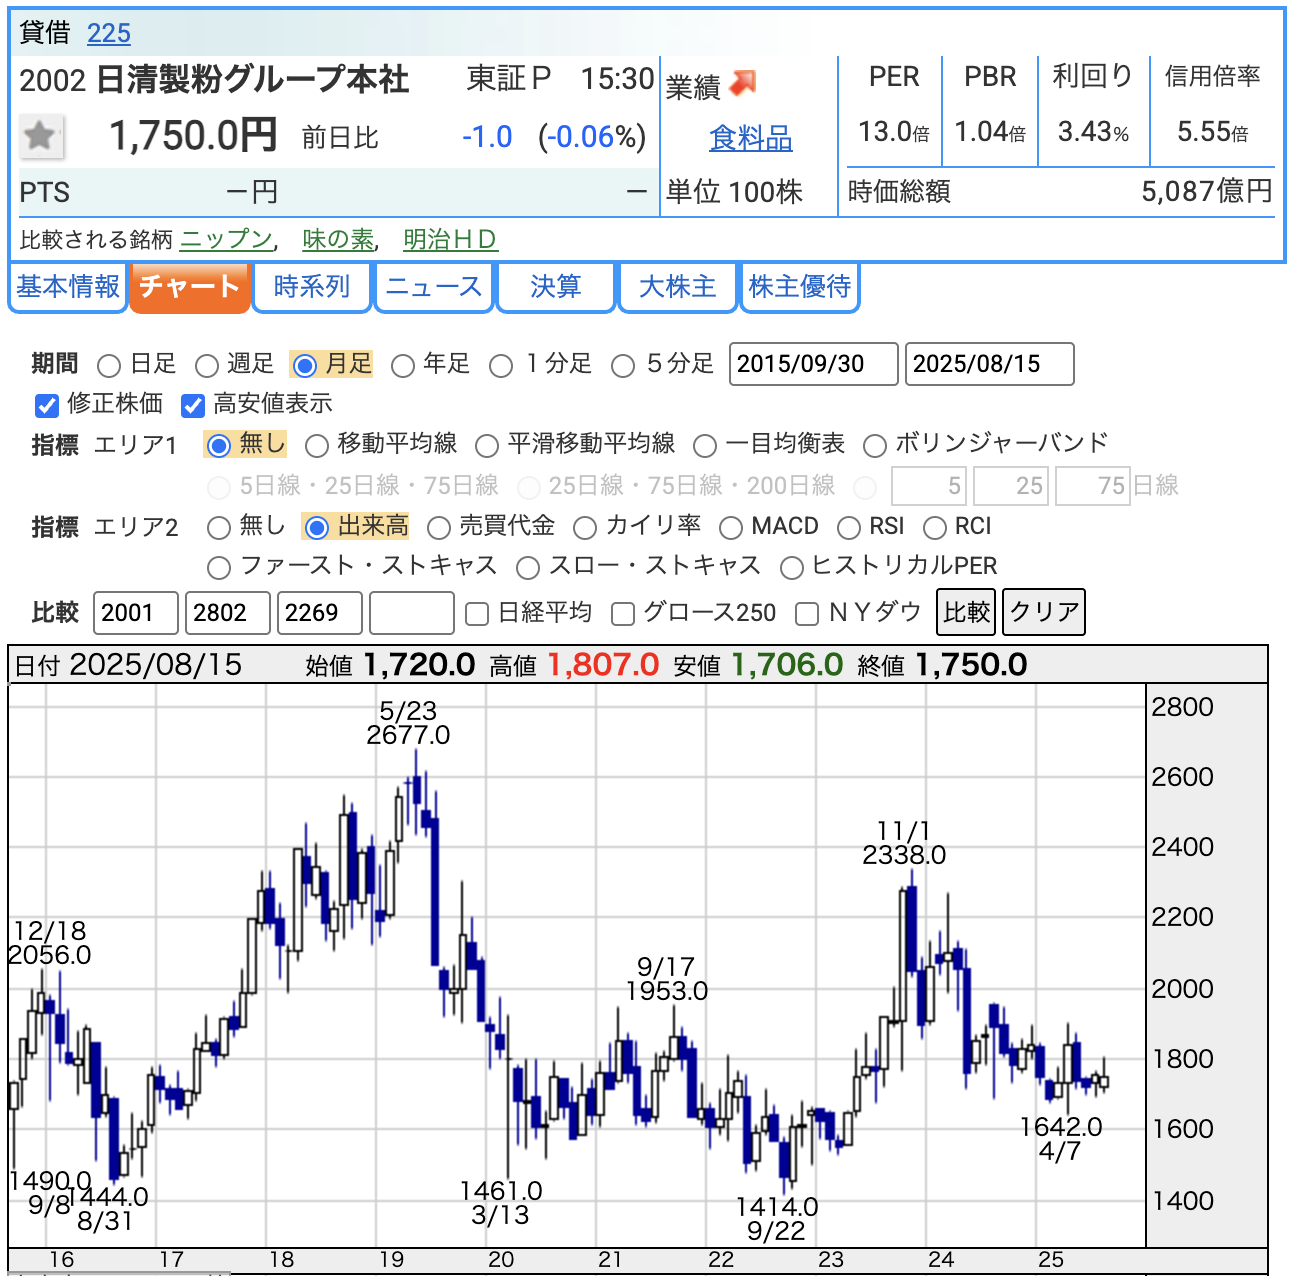Click the 利回り value 3.43%
The height and width of the screenshot is (1276, 1296).
pos(1093,132)
